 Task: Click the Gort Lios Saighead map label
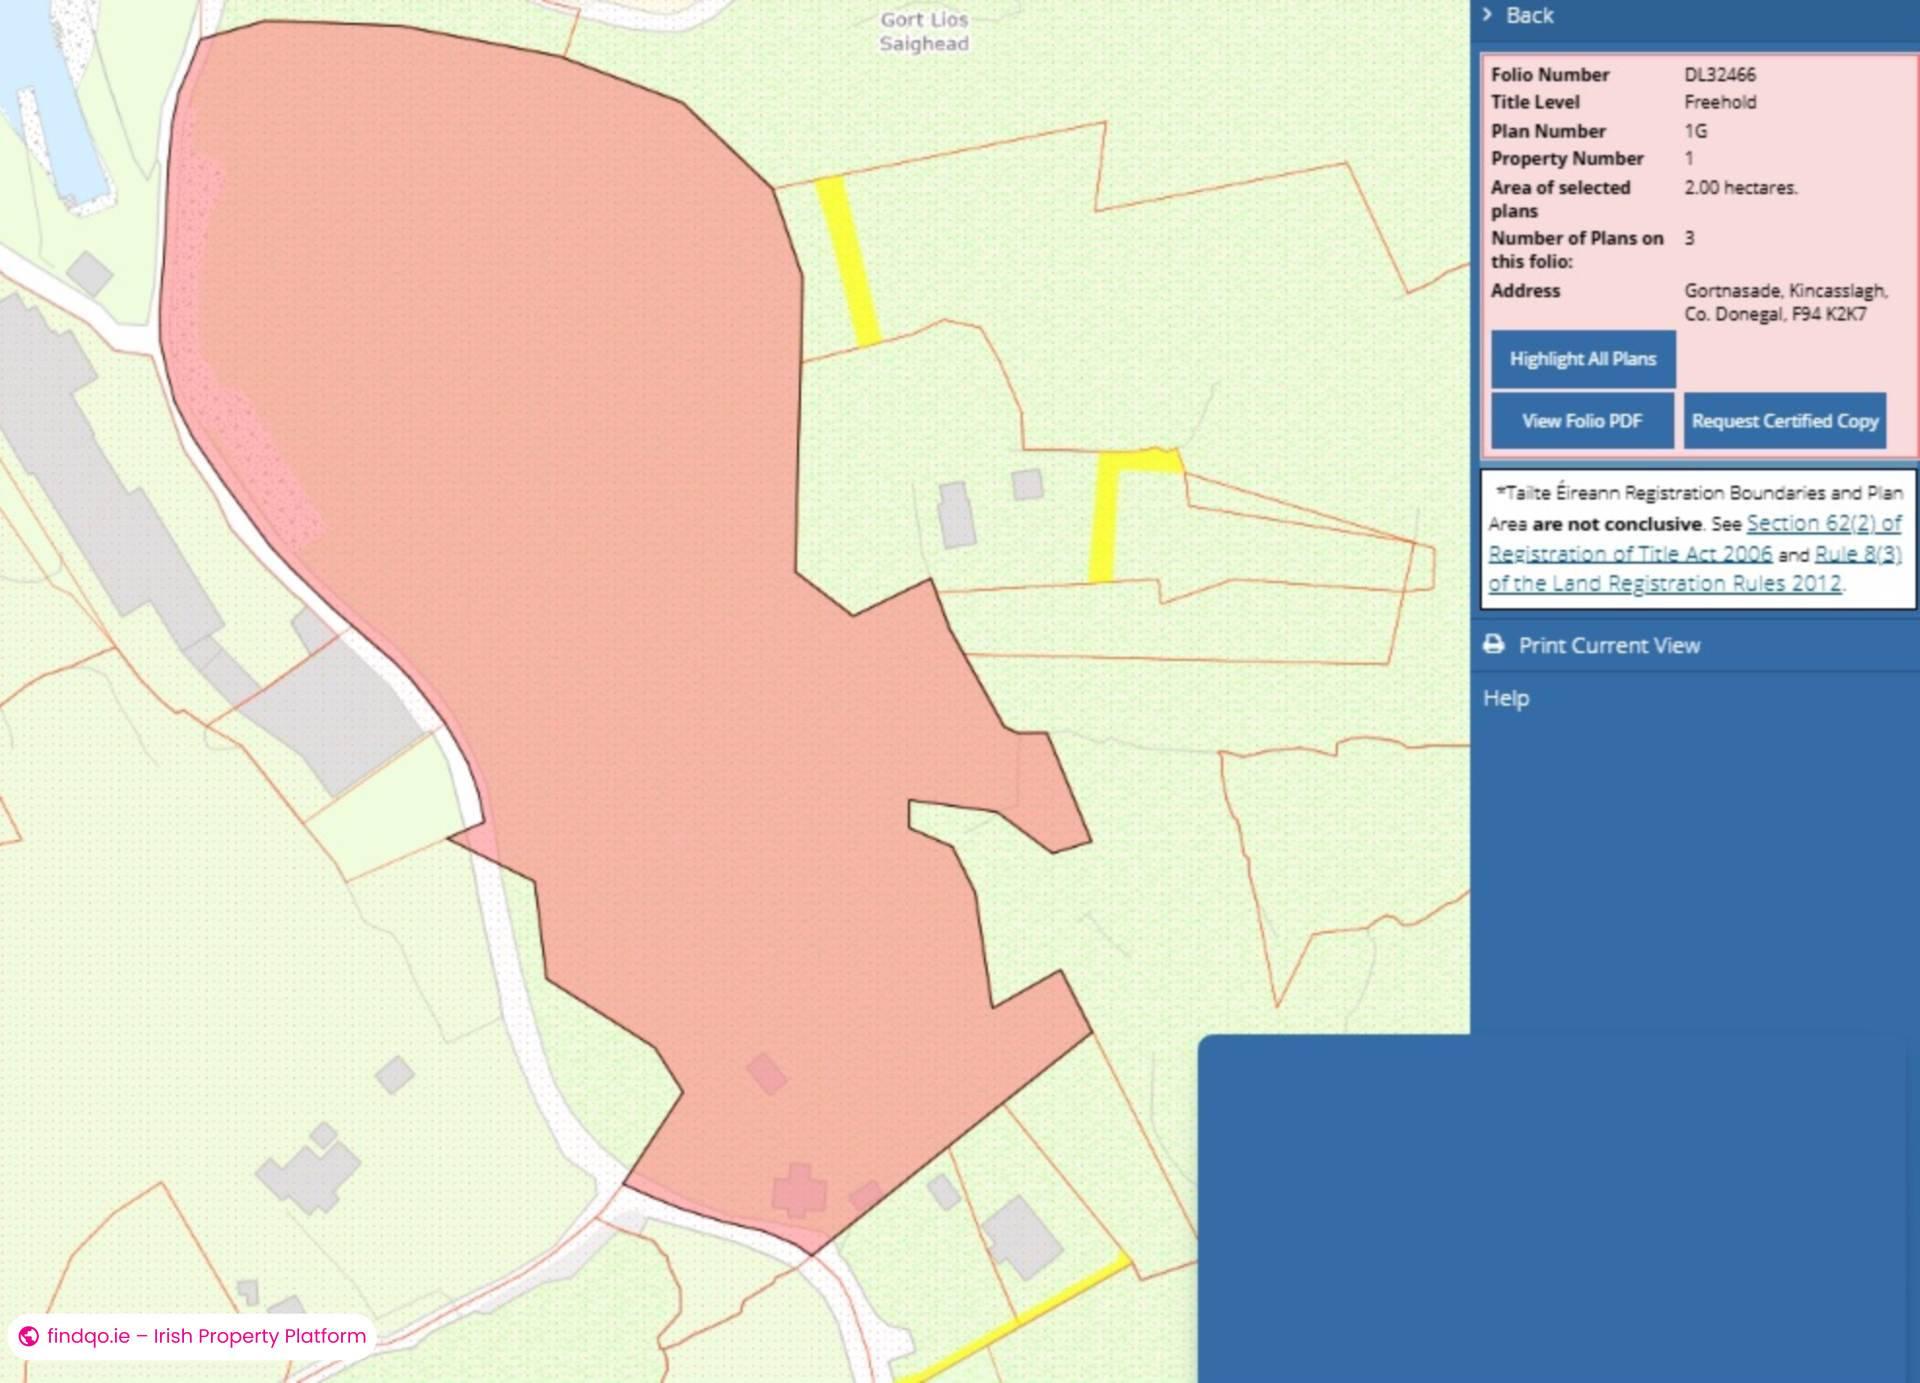(924, 32)
